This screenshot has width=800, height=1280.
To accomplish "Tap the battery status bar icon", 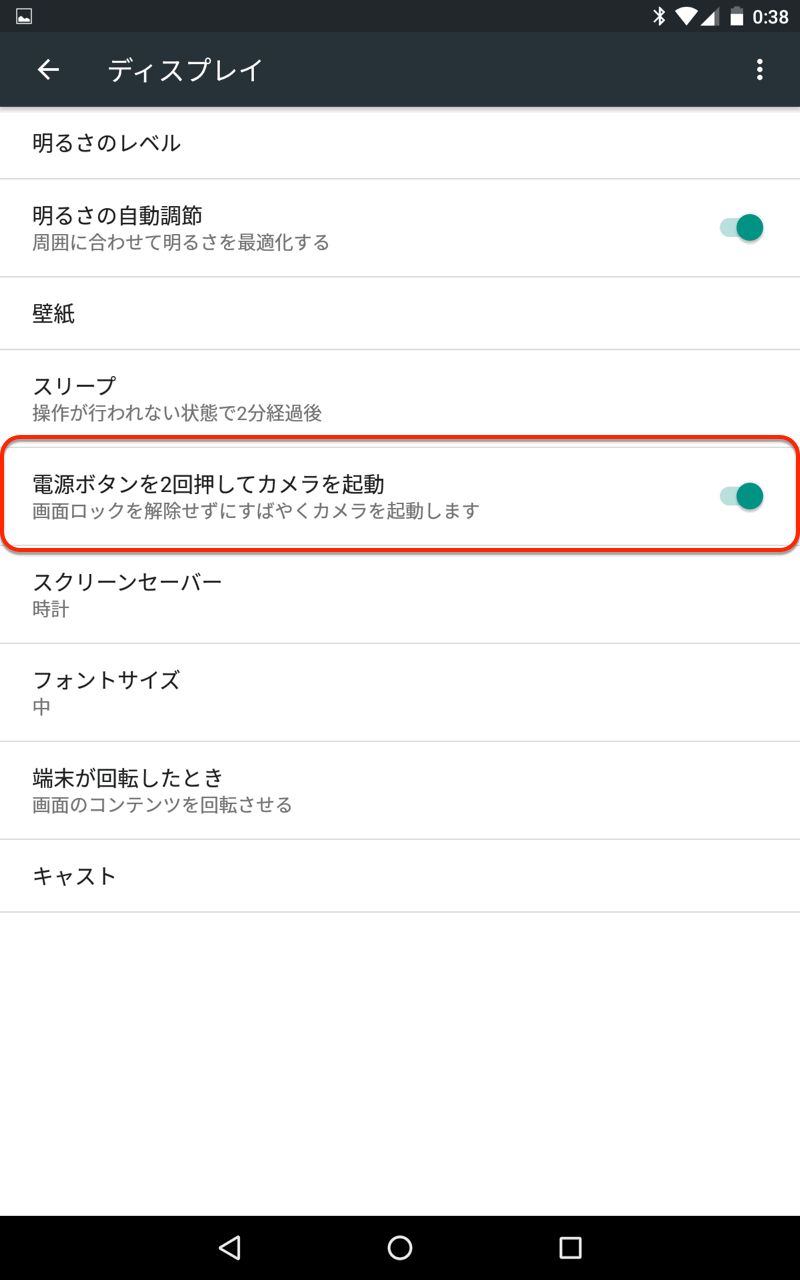I will coord(737,16).
